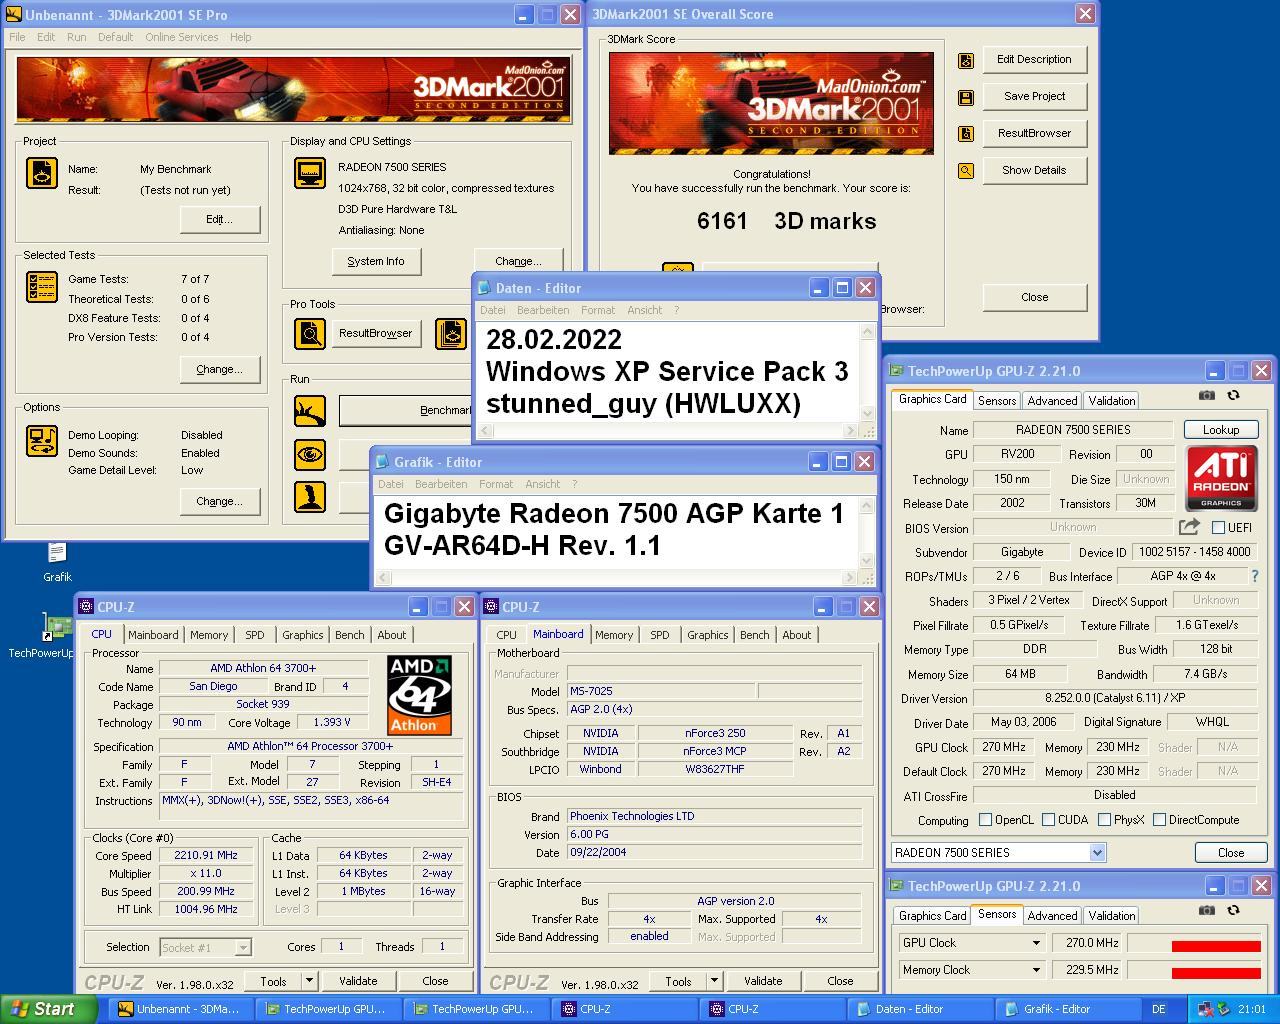Toggle the PhysX checkbox

(x=1104, y=819)
